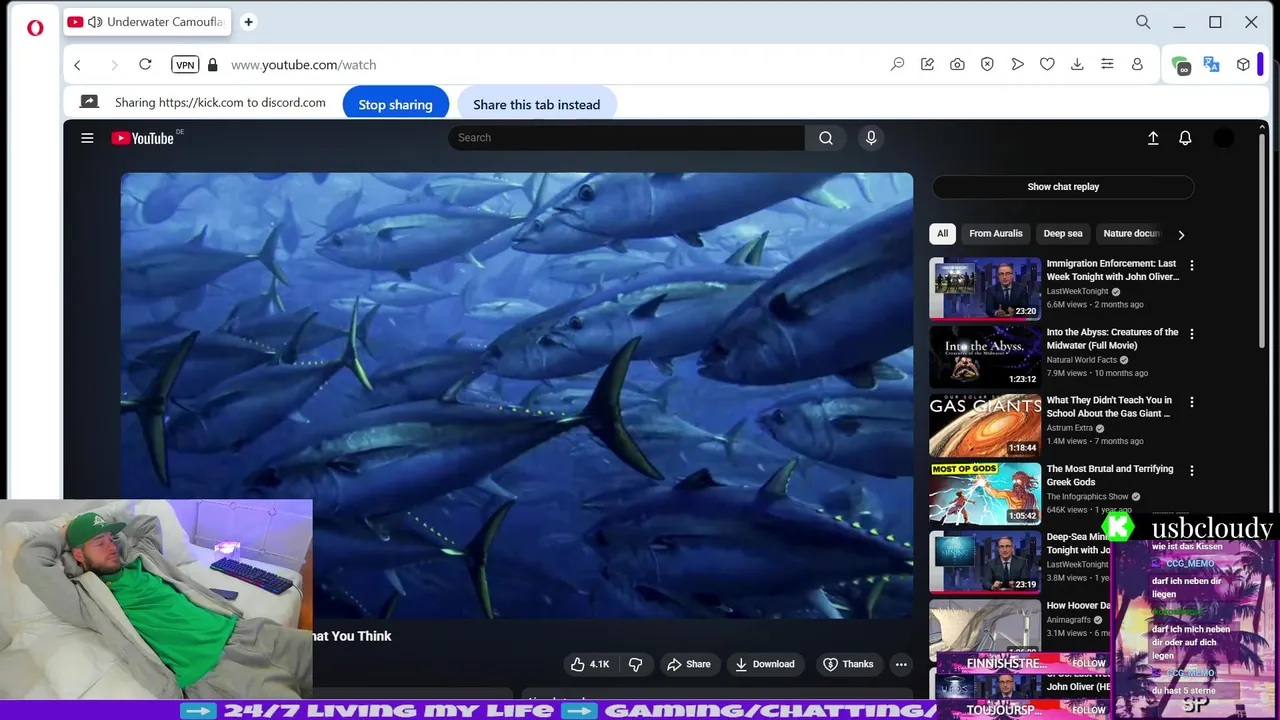Image resolution: width=1280 pixels, height=720 pixels.
Task: Open LastWeekTonight channel link
Action: [1078, 292]
